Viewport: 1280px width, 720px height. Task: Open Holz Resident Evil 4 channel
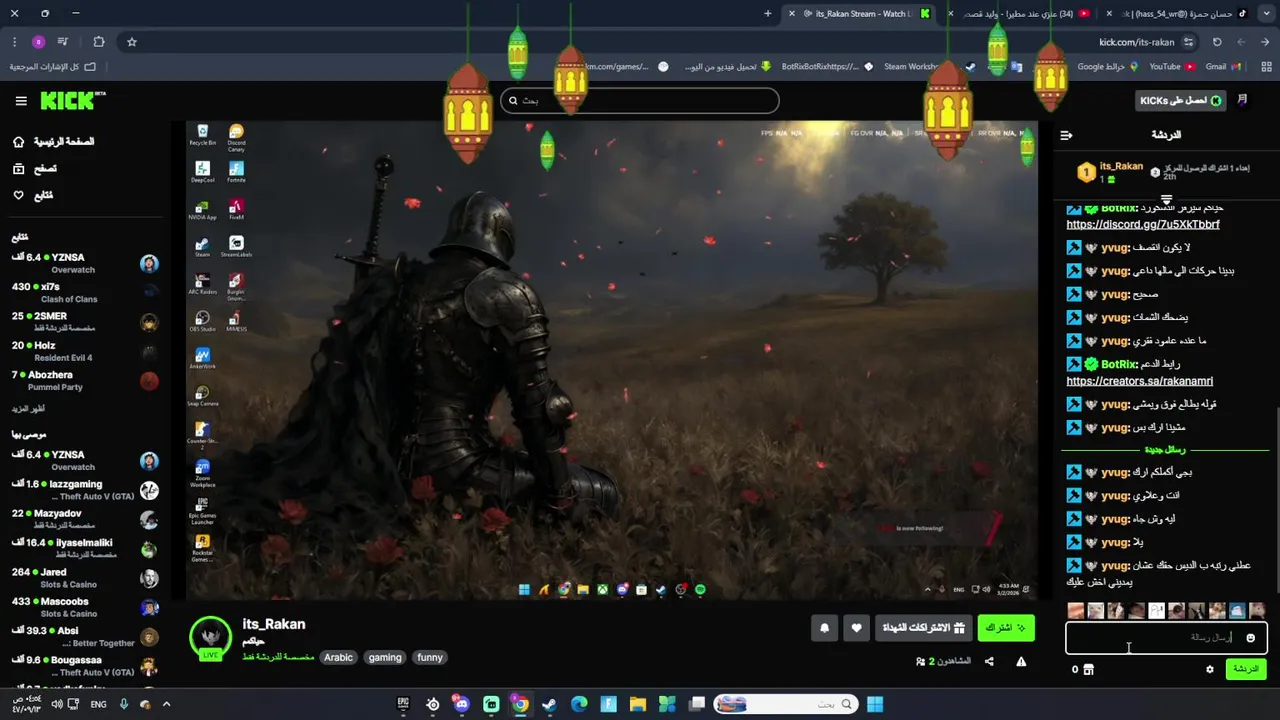tap(85, 351)
